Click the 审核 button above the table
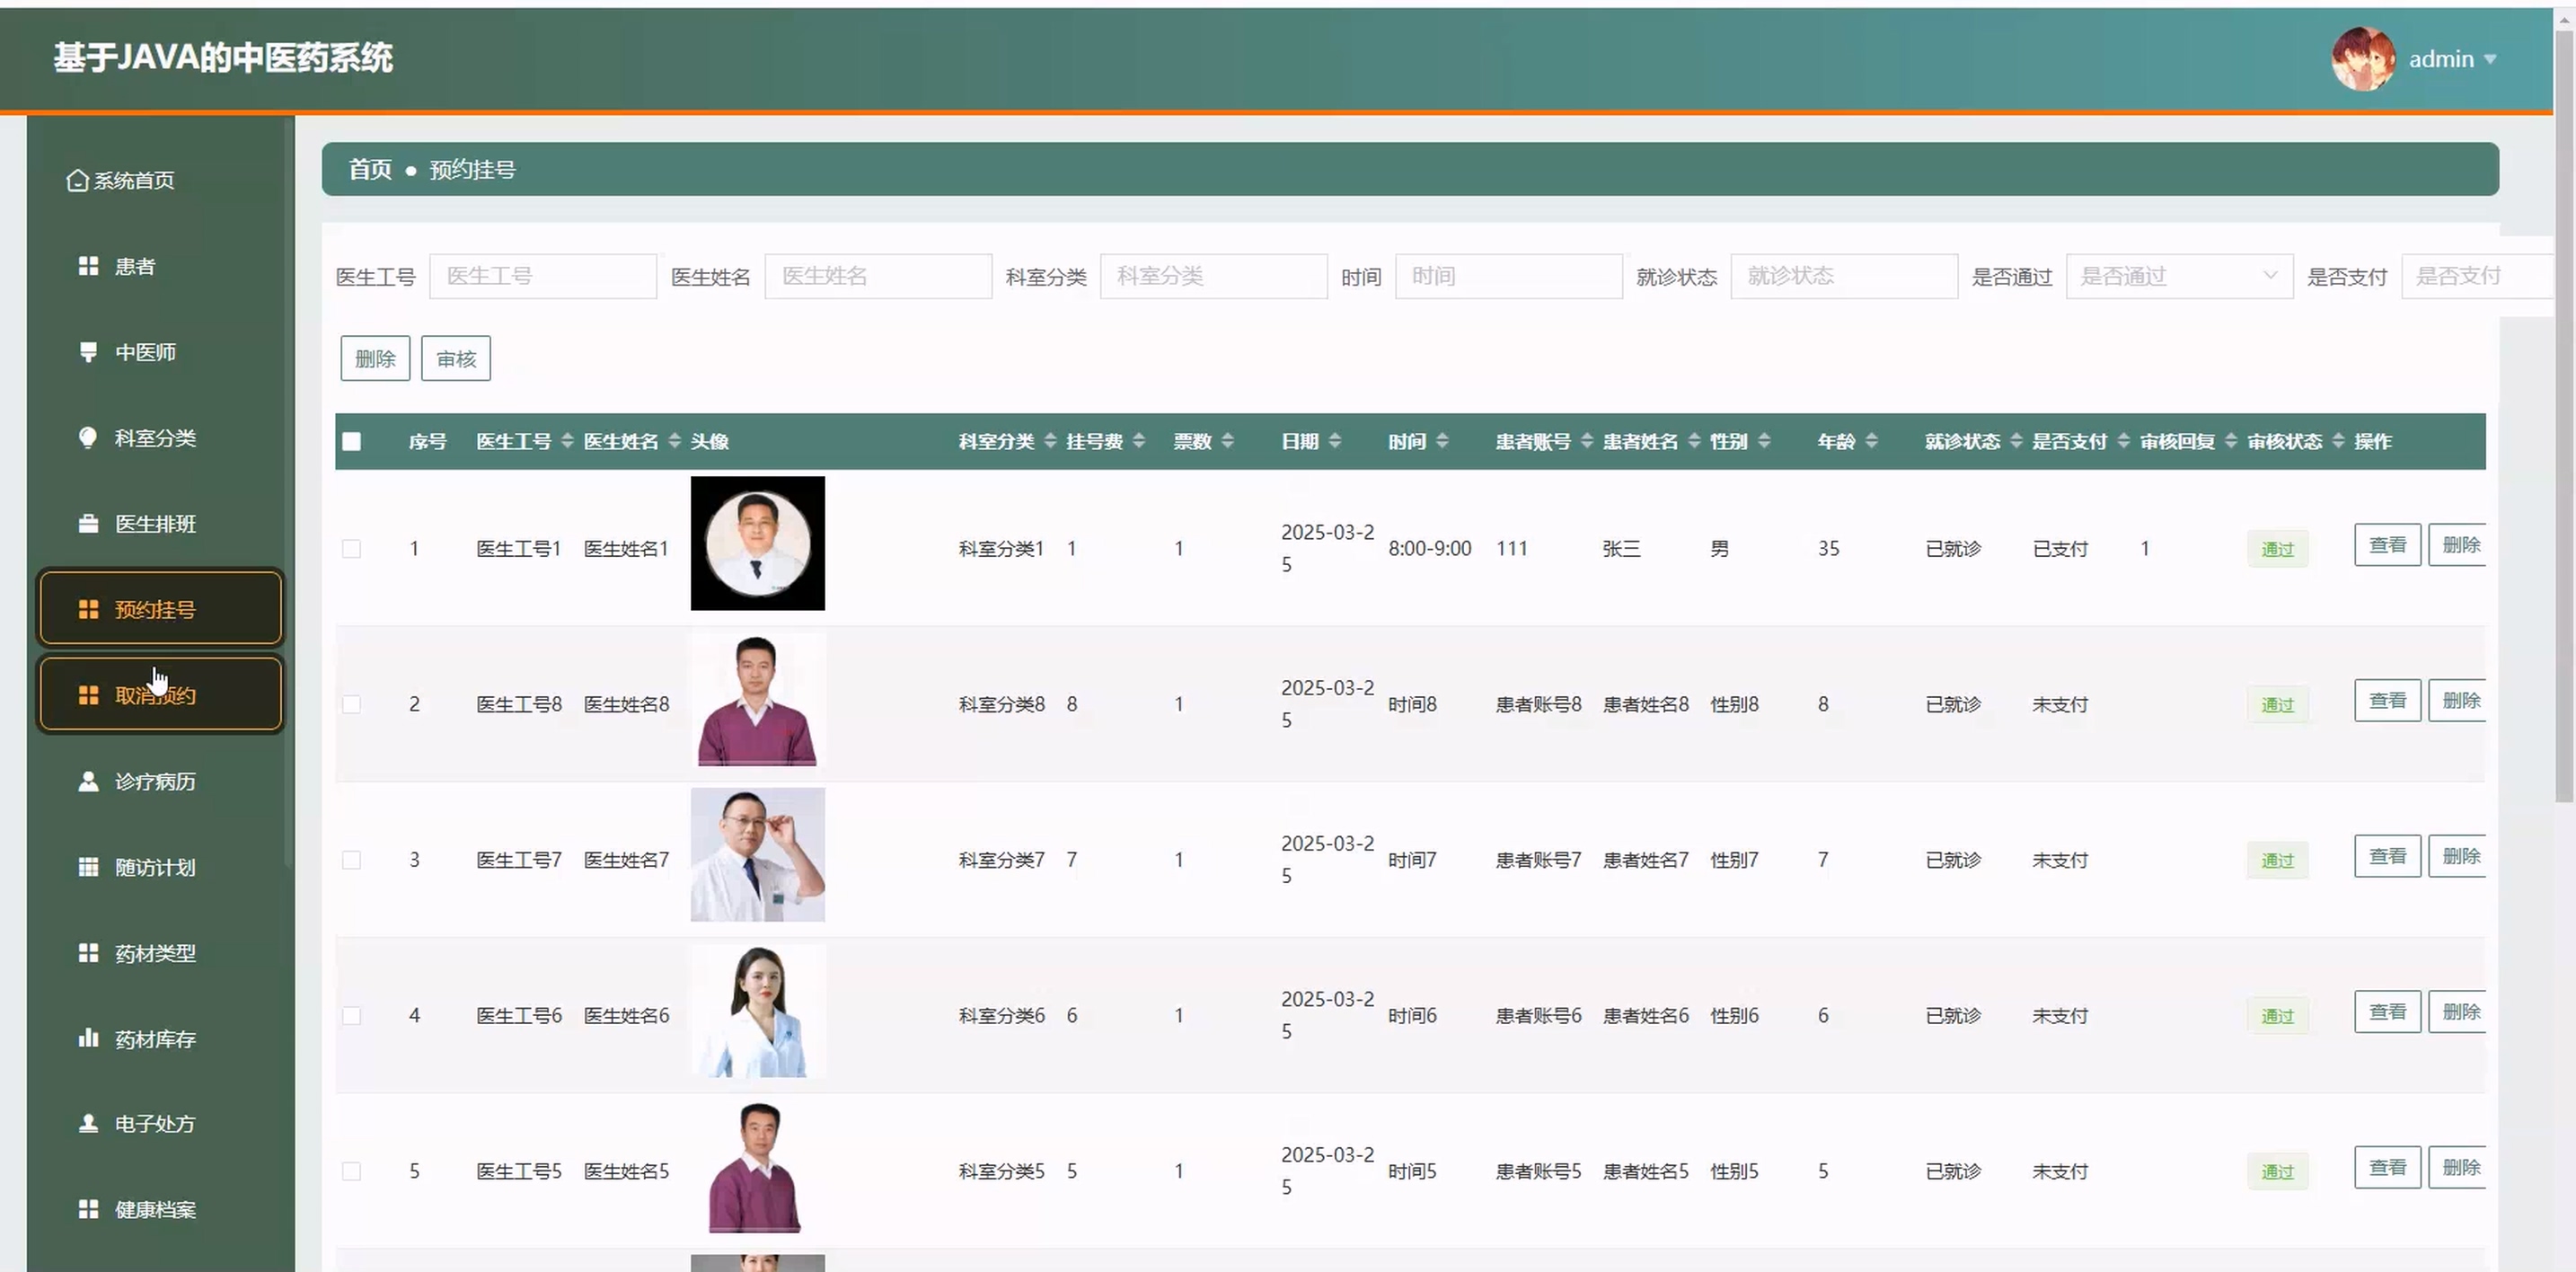Viewport: 2576px width, 1272px height. [x=455, y=359]
